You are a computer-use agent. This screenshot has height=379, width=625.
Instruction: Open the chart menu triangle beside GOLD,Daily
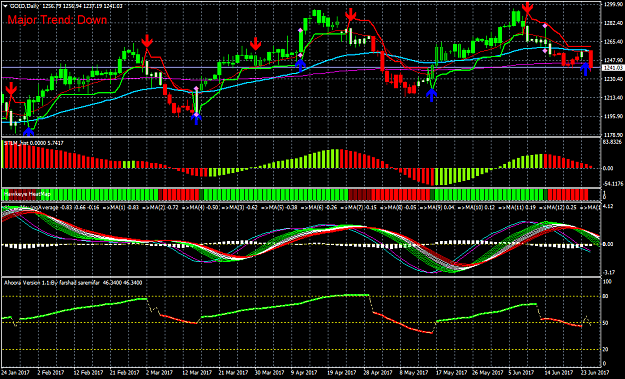[4, 6]
